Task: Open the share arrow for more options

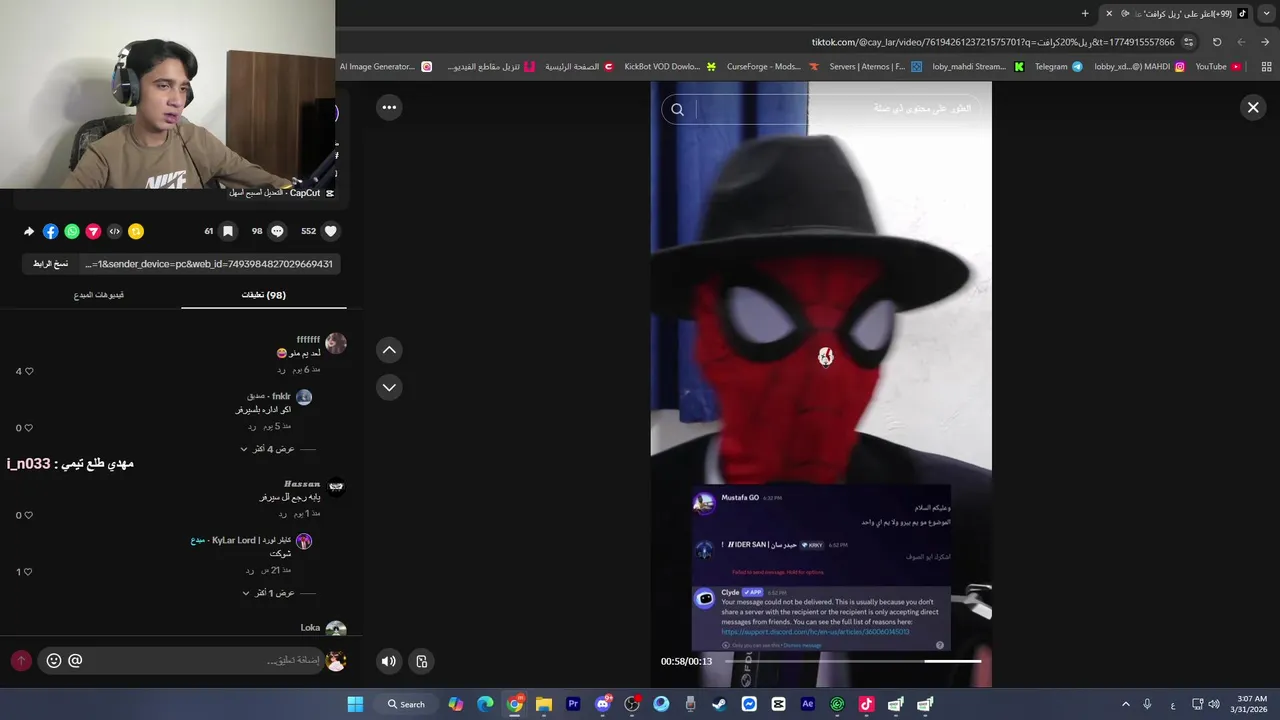Action: pos(29,231)
